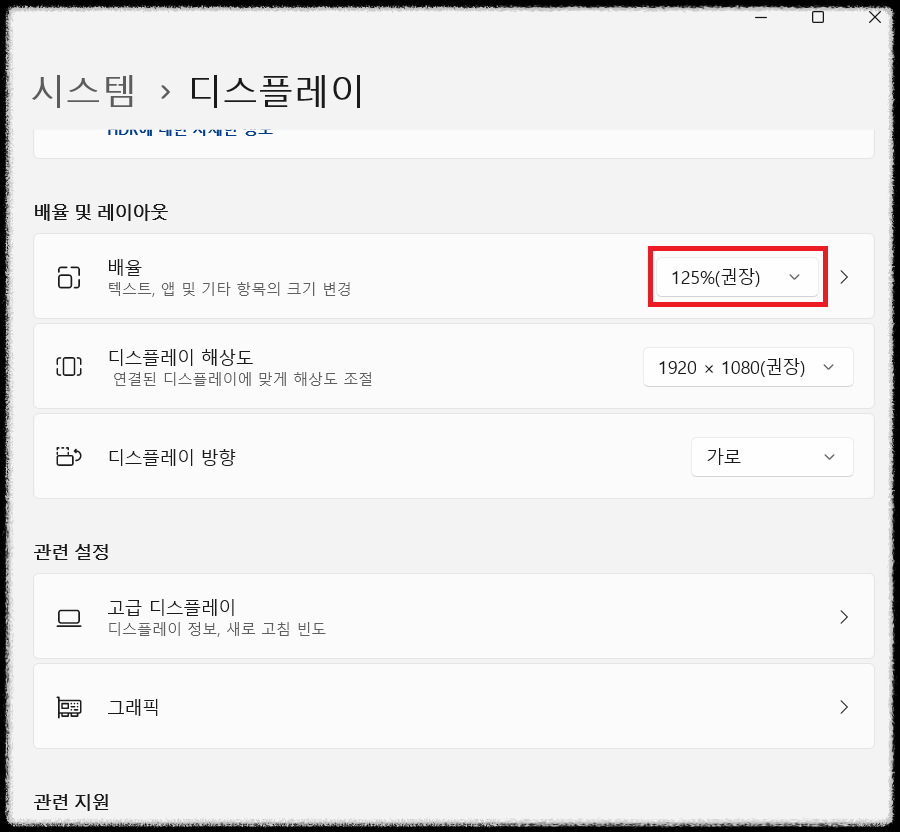Click the 배율 text label row
900x832 pixels.
click(x=127, y=267)
